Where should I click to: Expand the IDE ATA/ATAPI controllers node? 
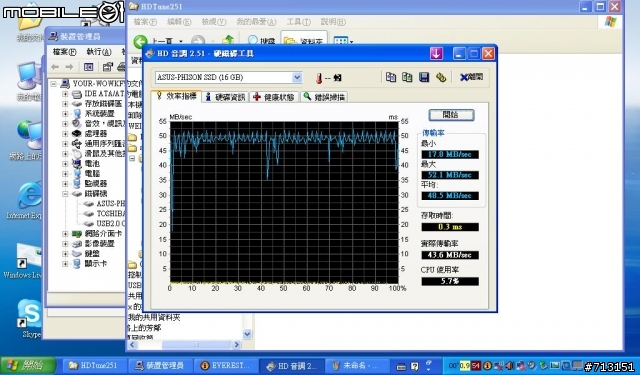pos(65,94)
